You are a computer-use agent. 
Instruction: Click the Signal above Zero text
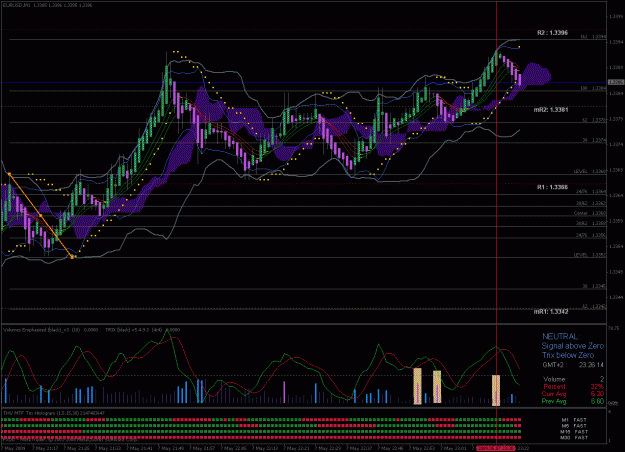[573, 346]
